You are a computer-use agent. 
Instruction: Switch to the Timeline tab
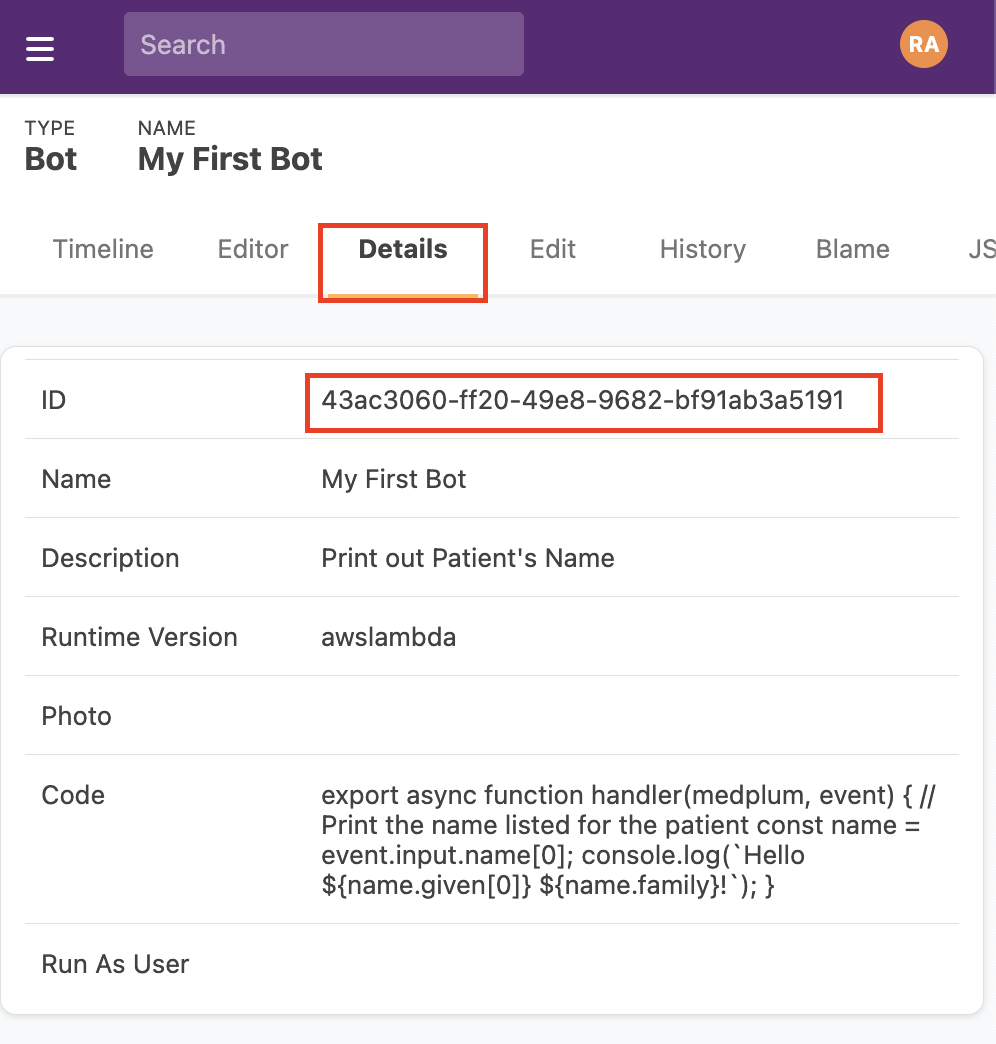(x=103, y=249)
